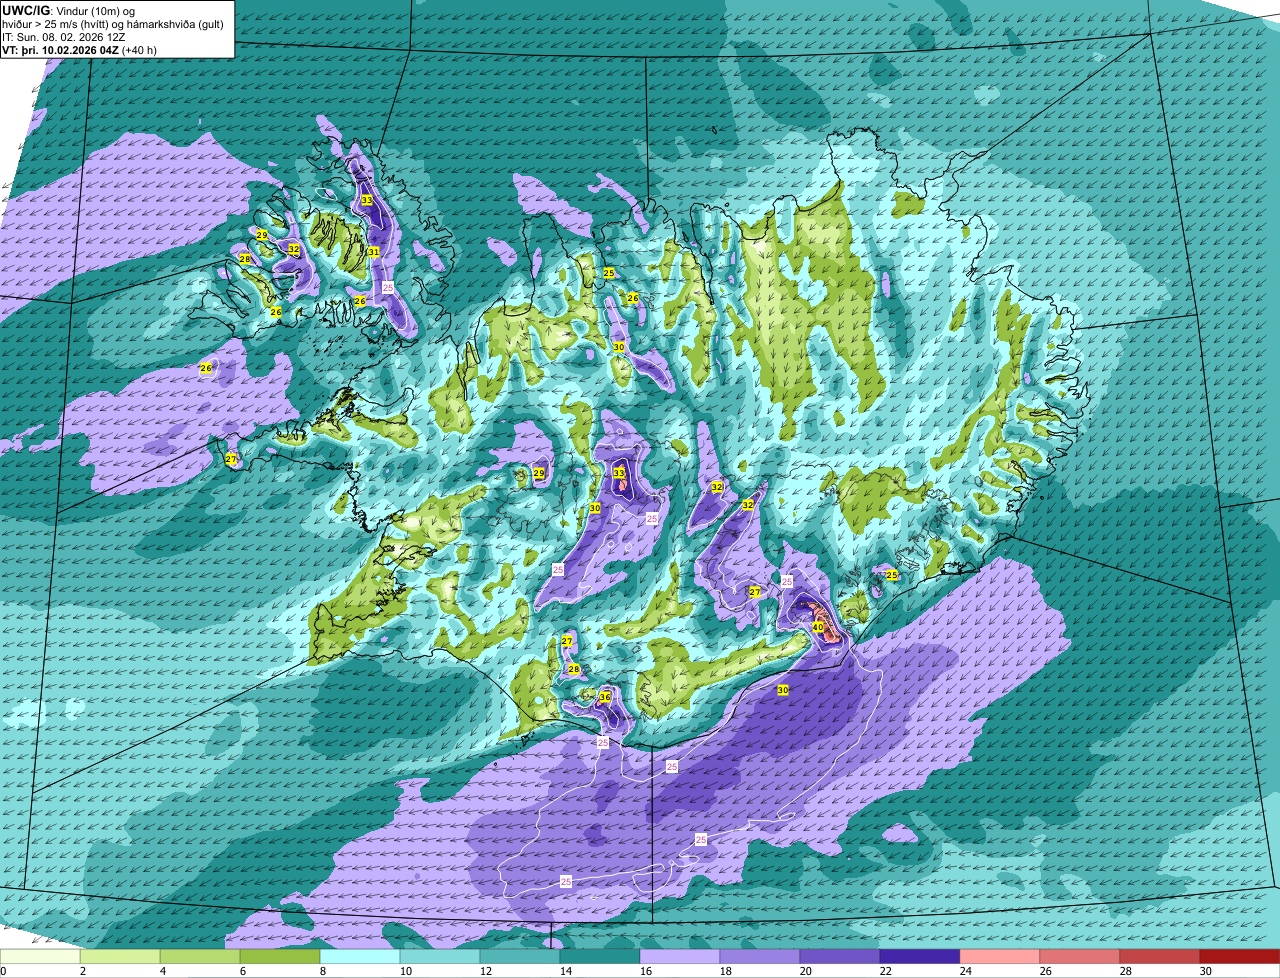Pick the 20–22 m/s purple legend swatch
1280x978 pixels.
tap(840, 957)
